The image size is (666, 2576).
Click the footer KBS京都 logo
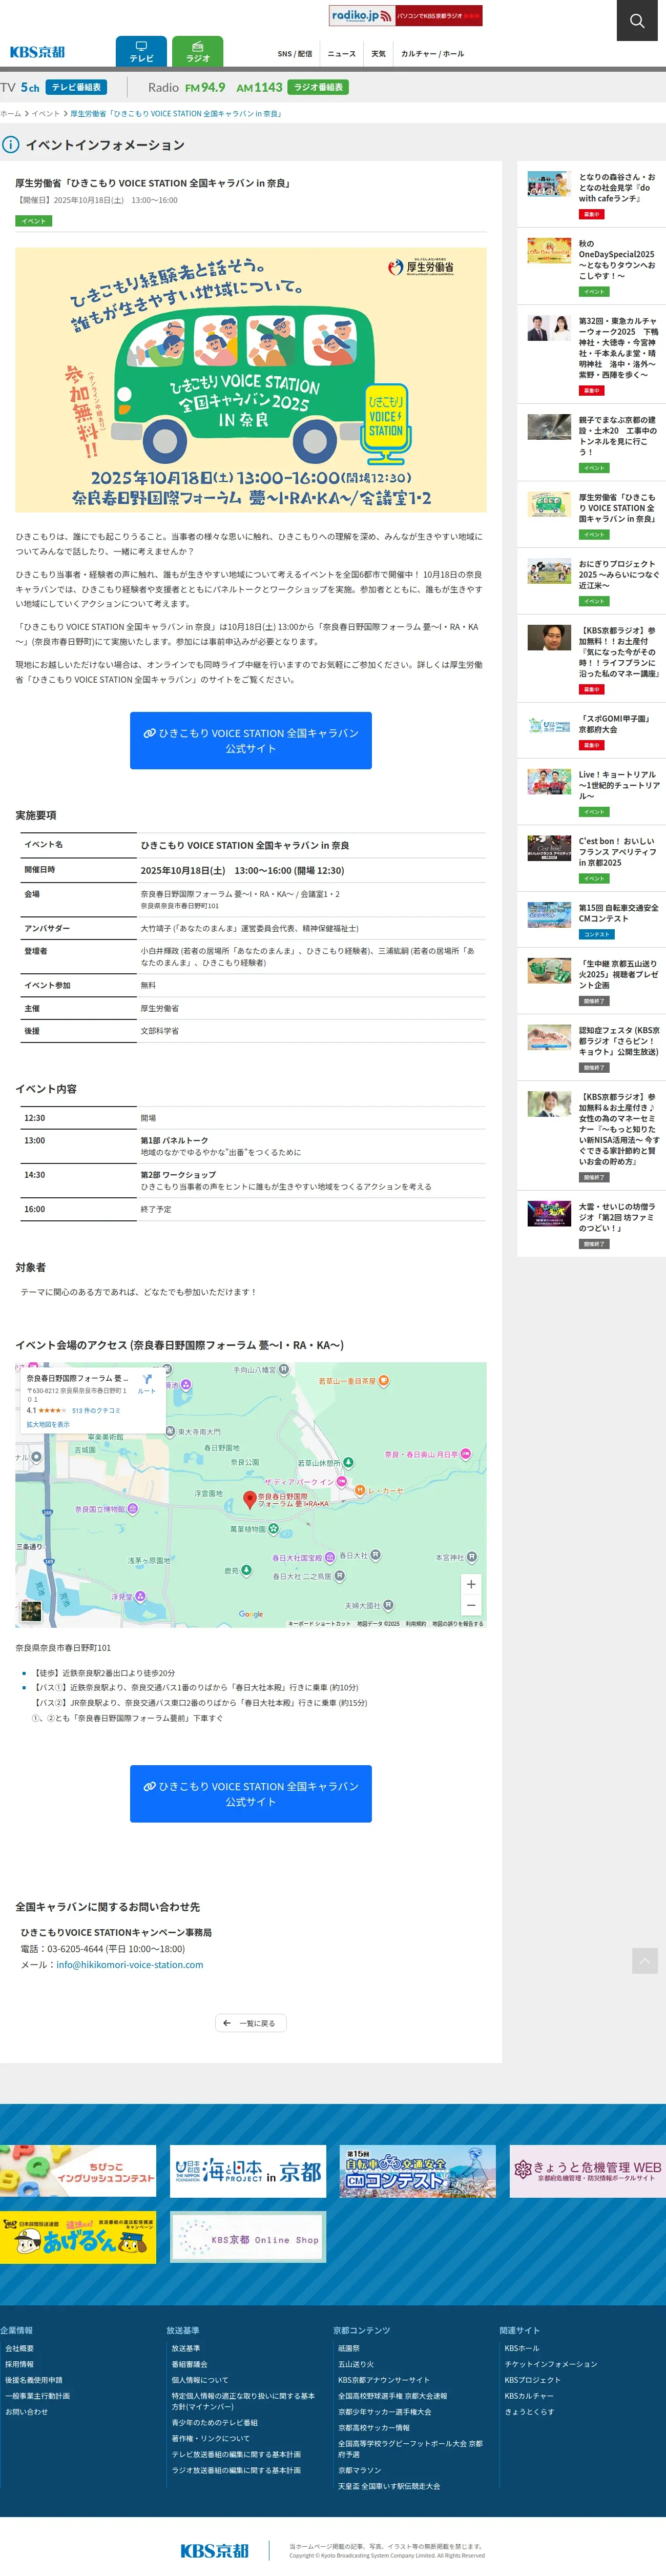[214, 2550]
